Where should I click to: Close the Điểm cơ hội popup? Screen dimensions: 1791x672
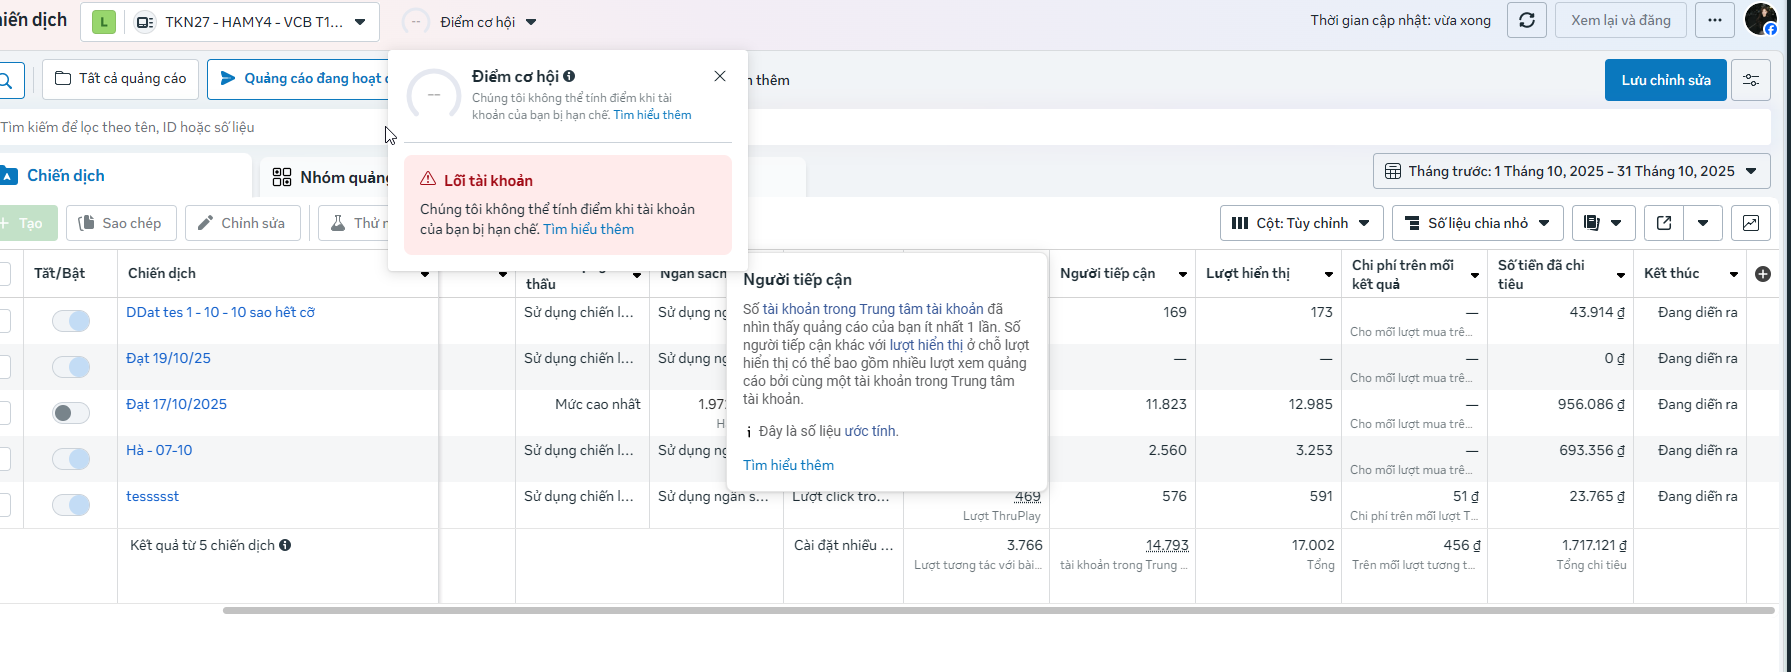720,76
